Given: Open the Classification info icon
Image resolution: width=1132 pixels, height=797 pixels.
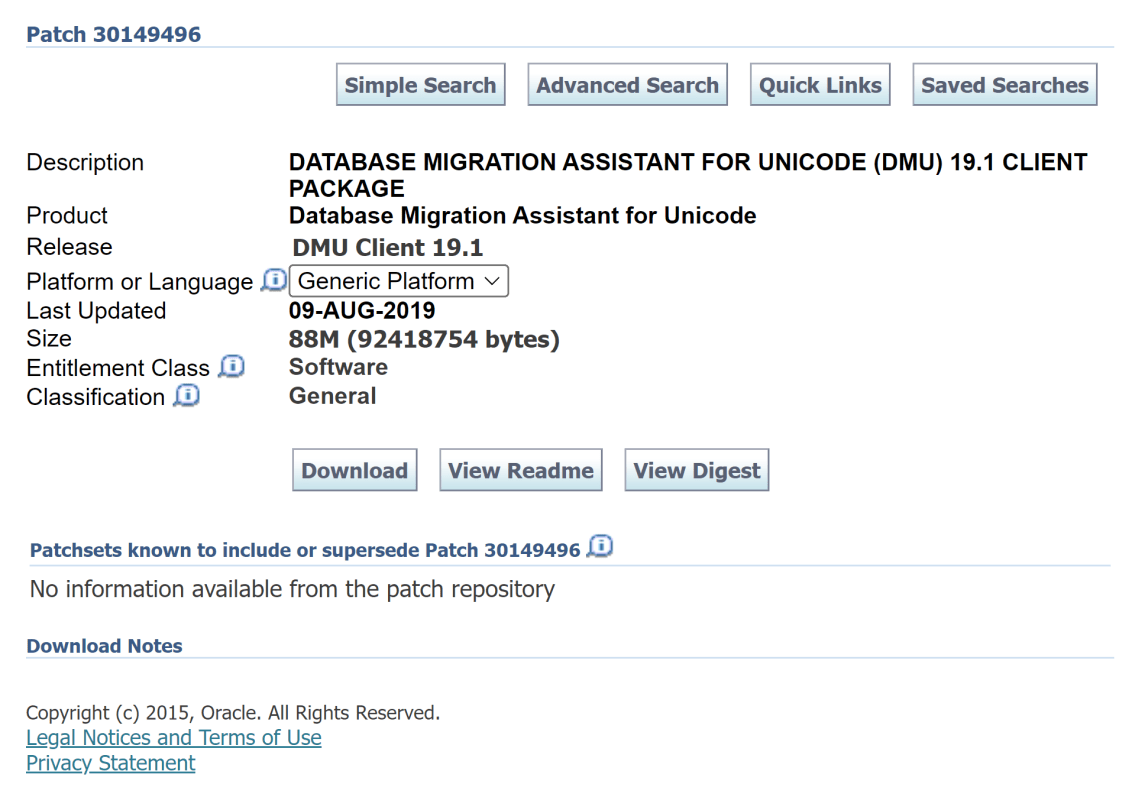Looking at the screenshot, I should tap(186, 396).
